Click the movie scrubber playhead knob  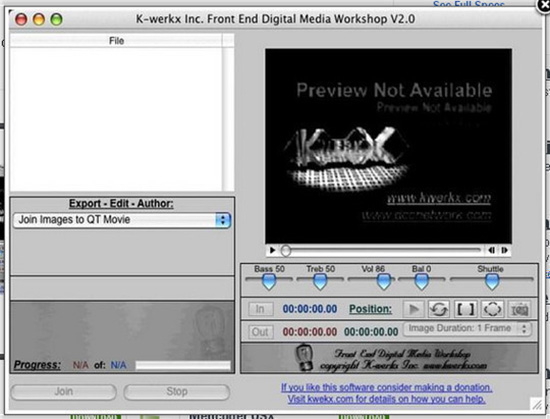point(286,250)
